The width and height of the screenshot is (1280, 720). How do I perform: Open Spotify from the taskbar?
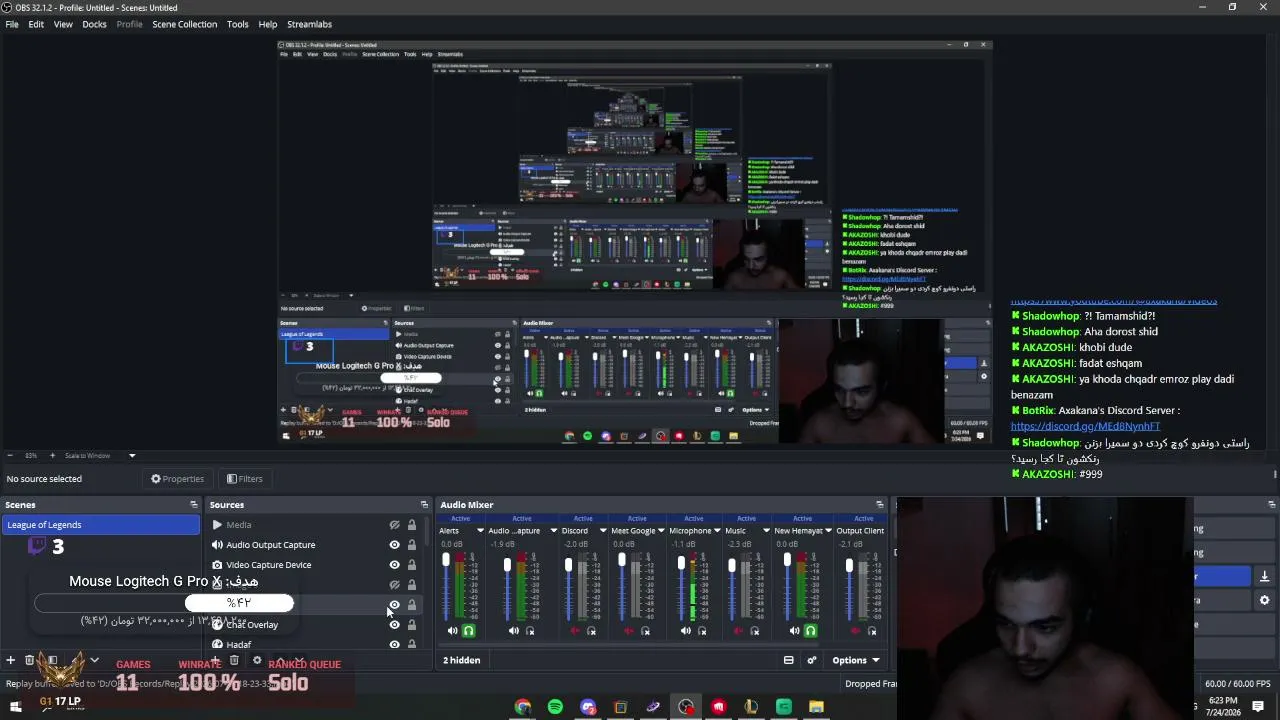coord(555,707)
